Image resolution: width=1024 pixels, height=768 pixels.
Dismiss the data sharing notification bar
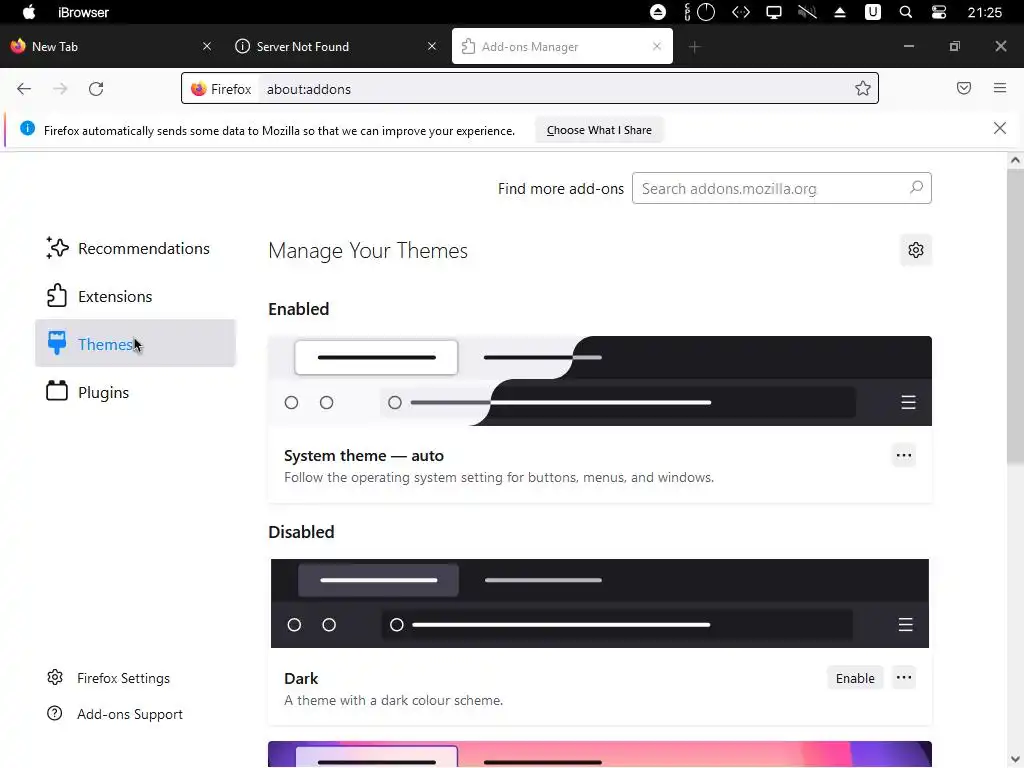(1000, 128)
